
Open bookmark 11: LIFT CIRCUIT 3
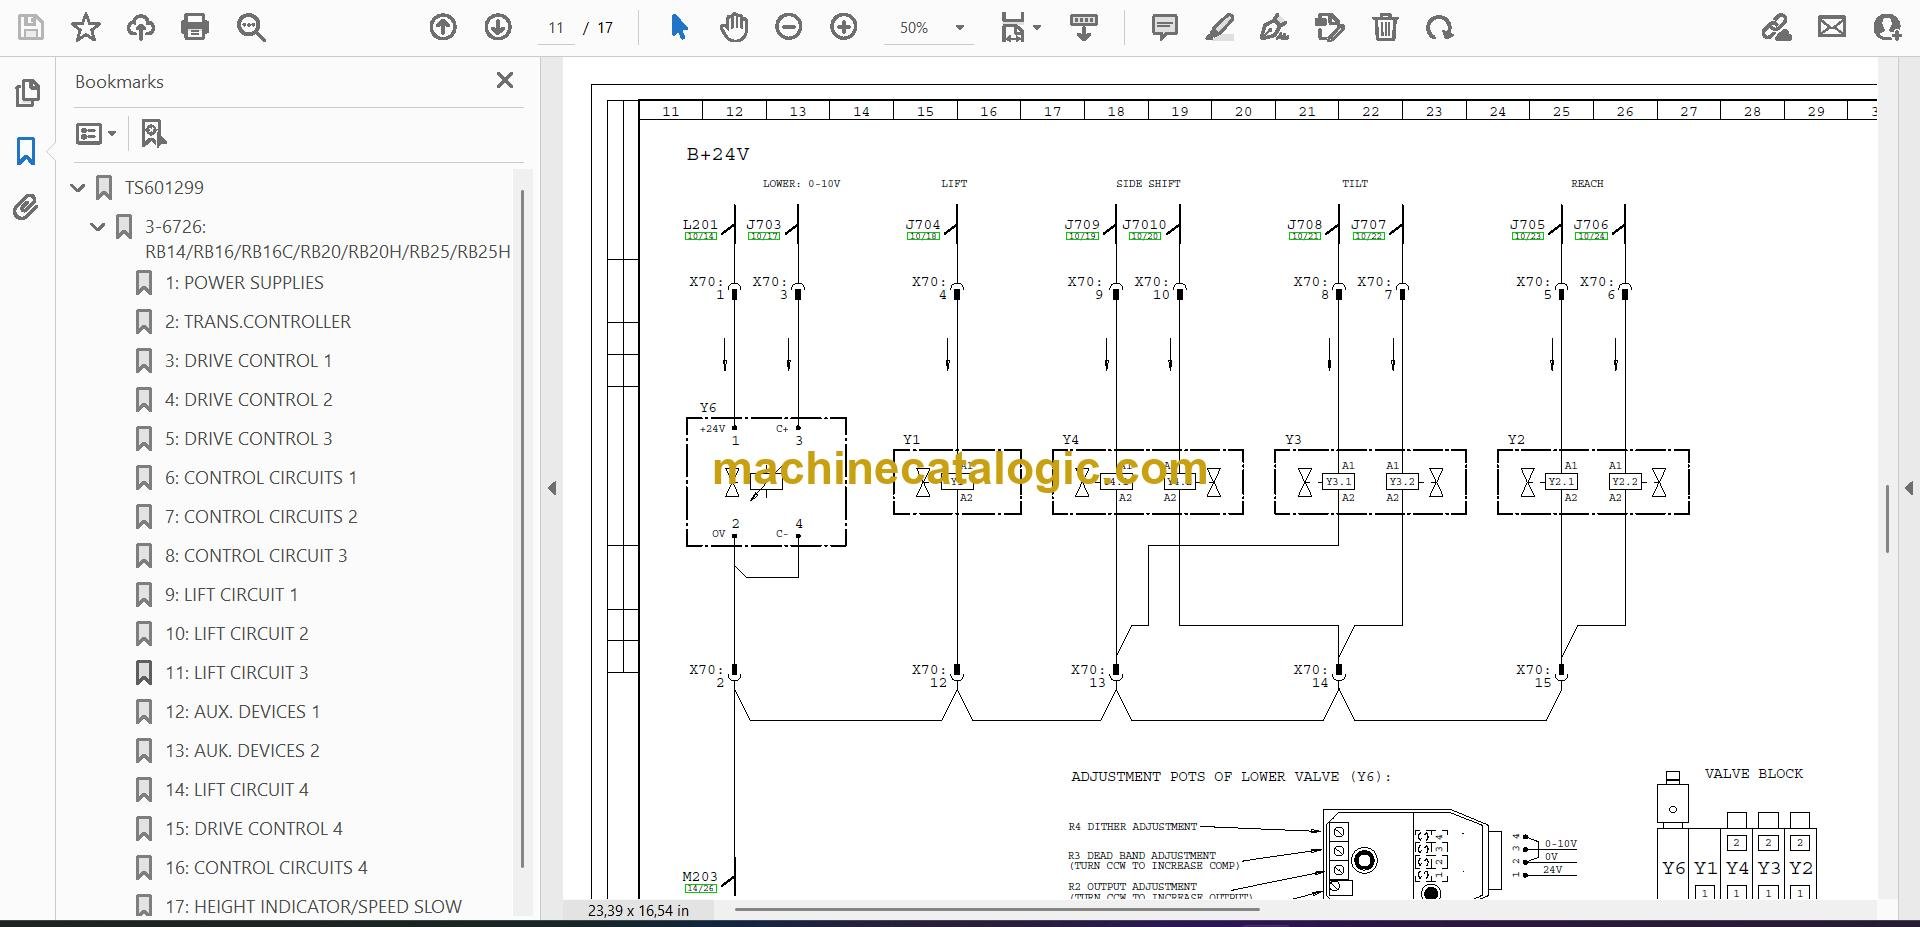click(237, 673)
